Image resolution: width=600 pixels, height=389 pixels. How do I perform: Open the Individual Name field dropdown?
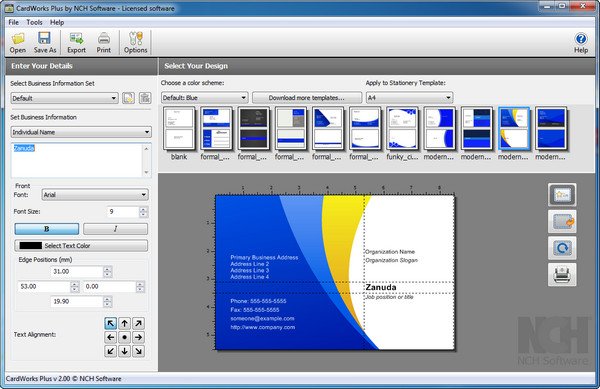81,132
